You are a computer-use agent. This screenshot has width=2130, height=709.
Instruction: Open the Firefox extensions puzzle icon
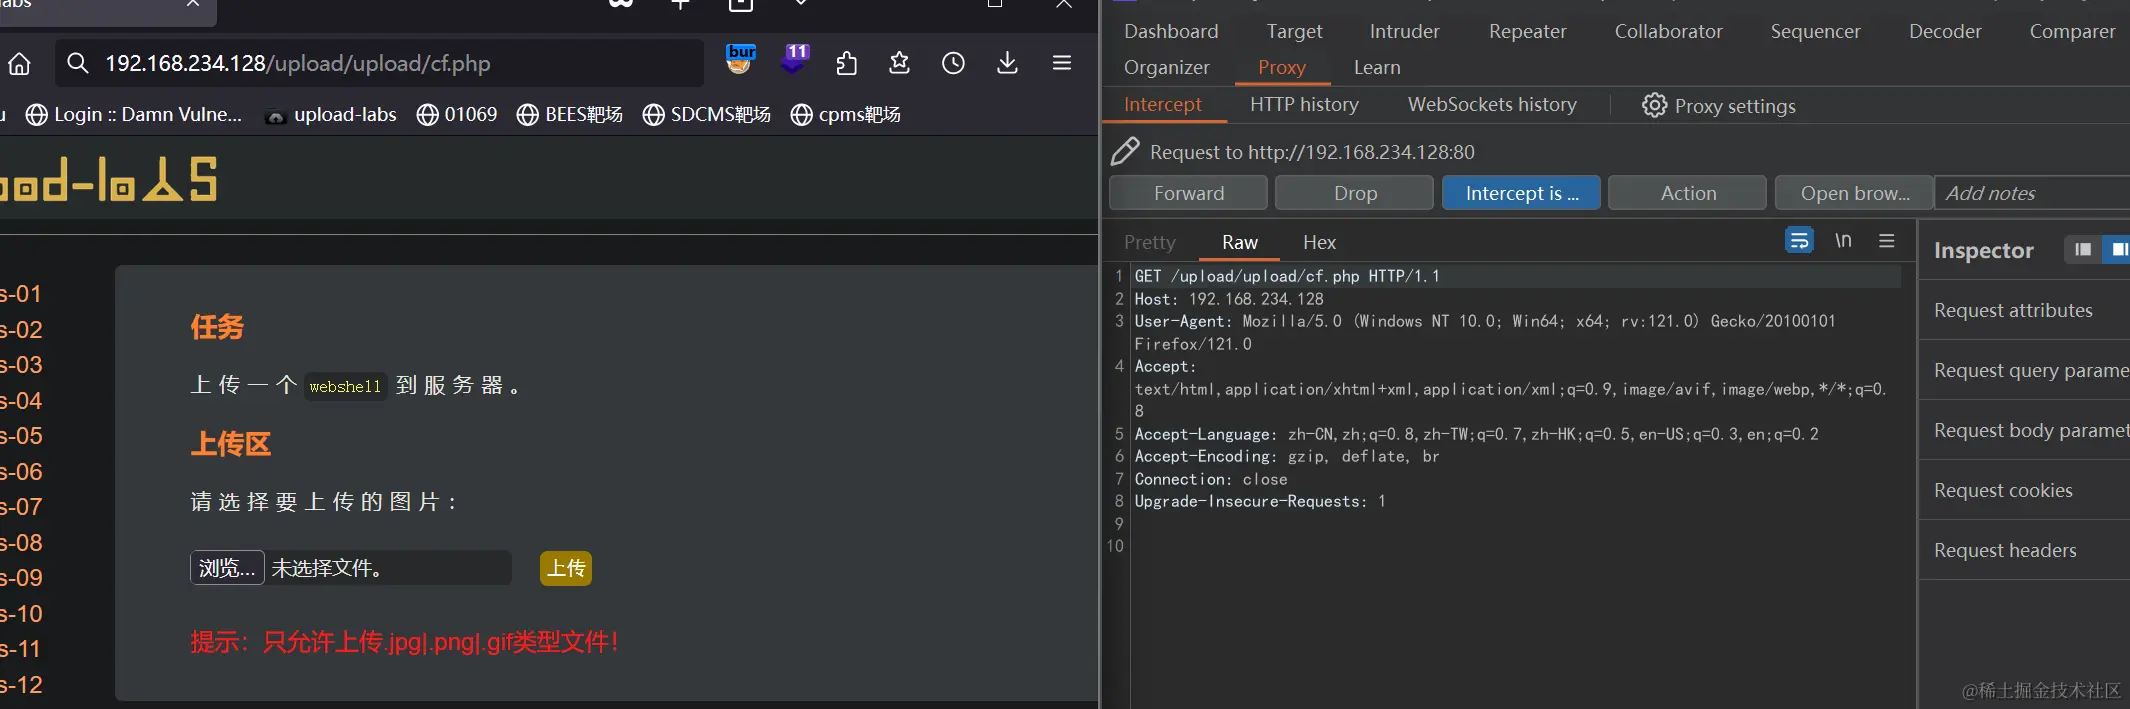(x=847, y=64)
